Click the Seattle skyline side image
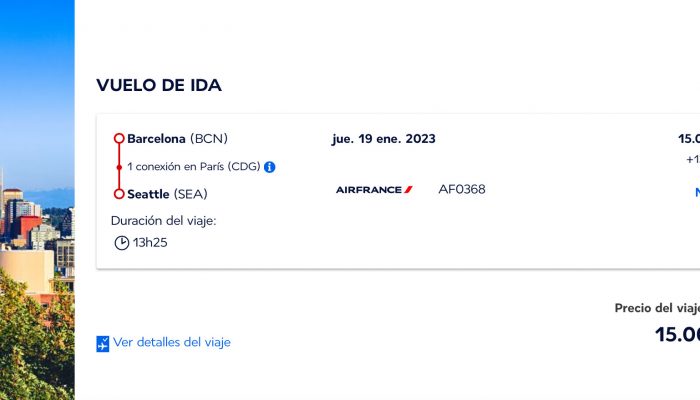 pyautogui.click(x=37, y=200)
